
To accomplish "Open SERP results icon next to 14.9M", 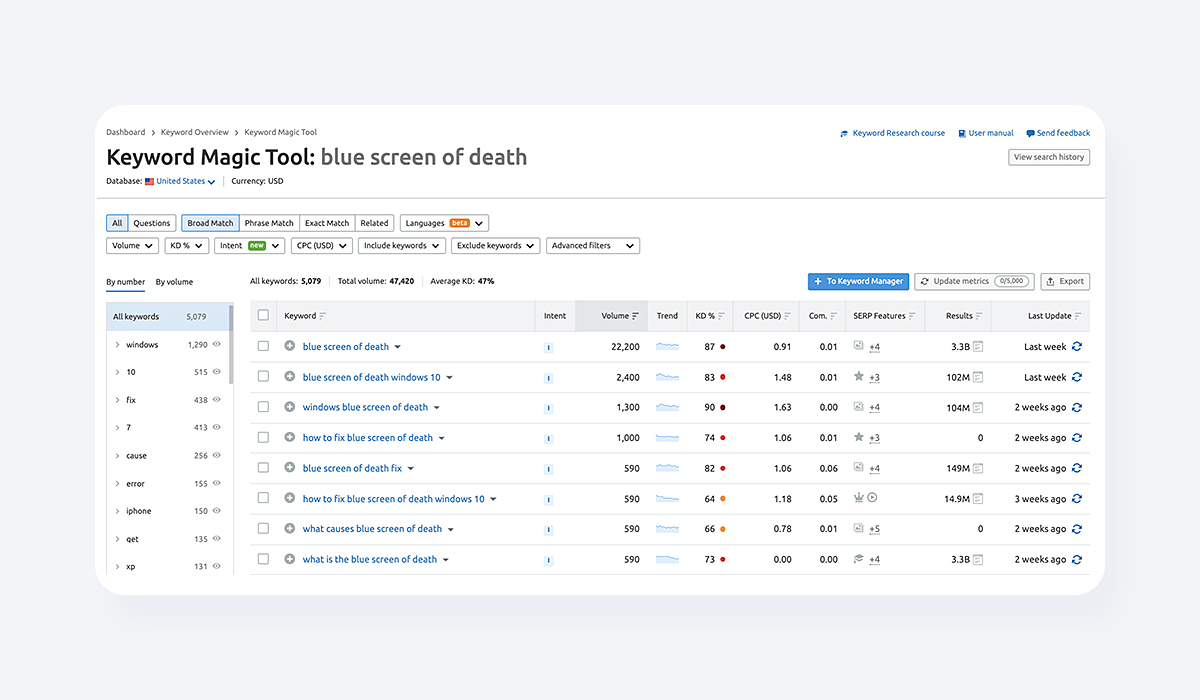I will [x=978, y=499].
